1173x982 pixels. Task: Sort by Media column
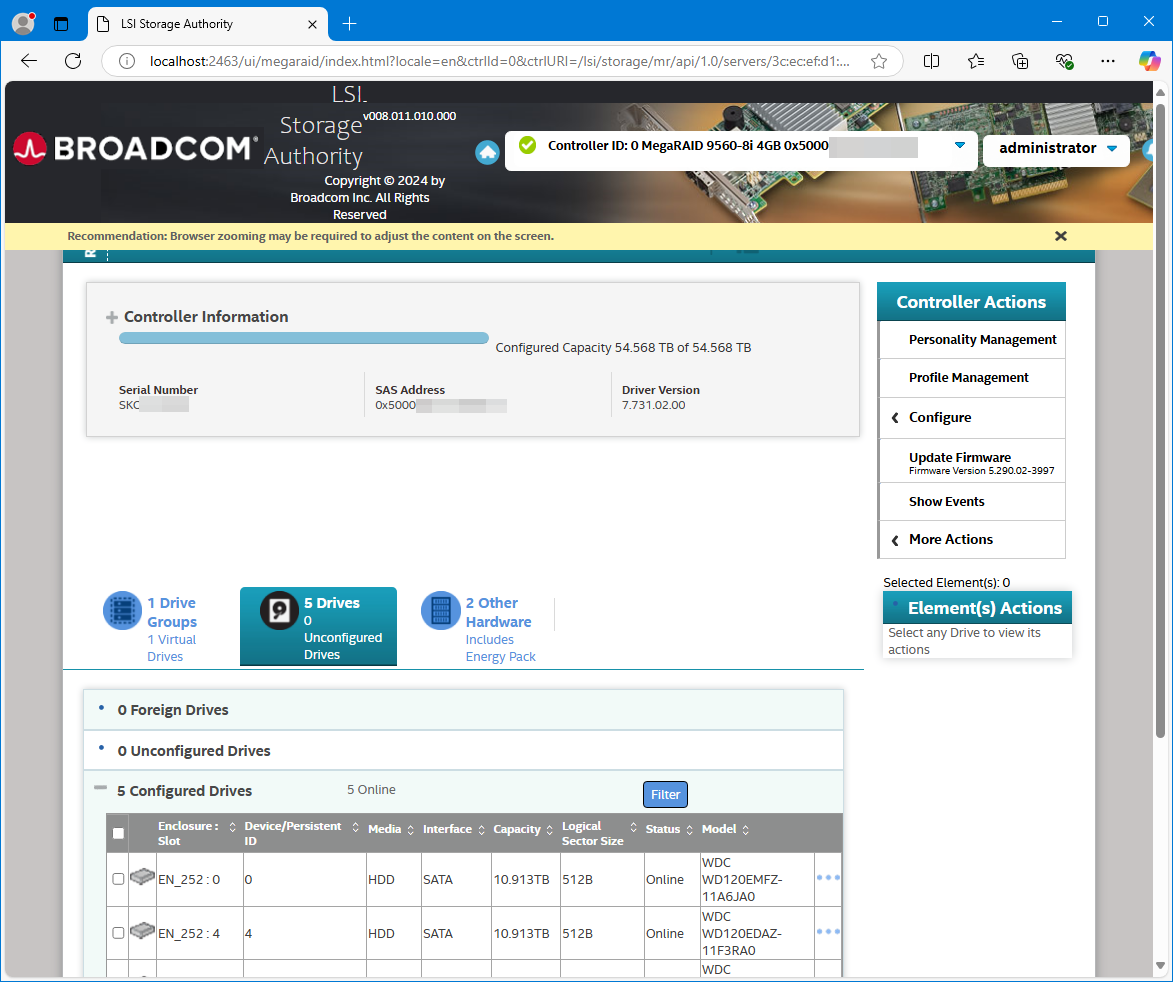(x=410, y=830)
